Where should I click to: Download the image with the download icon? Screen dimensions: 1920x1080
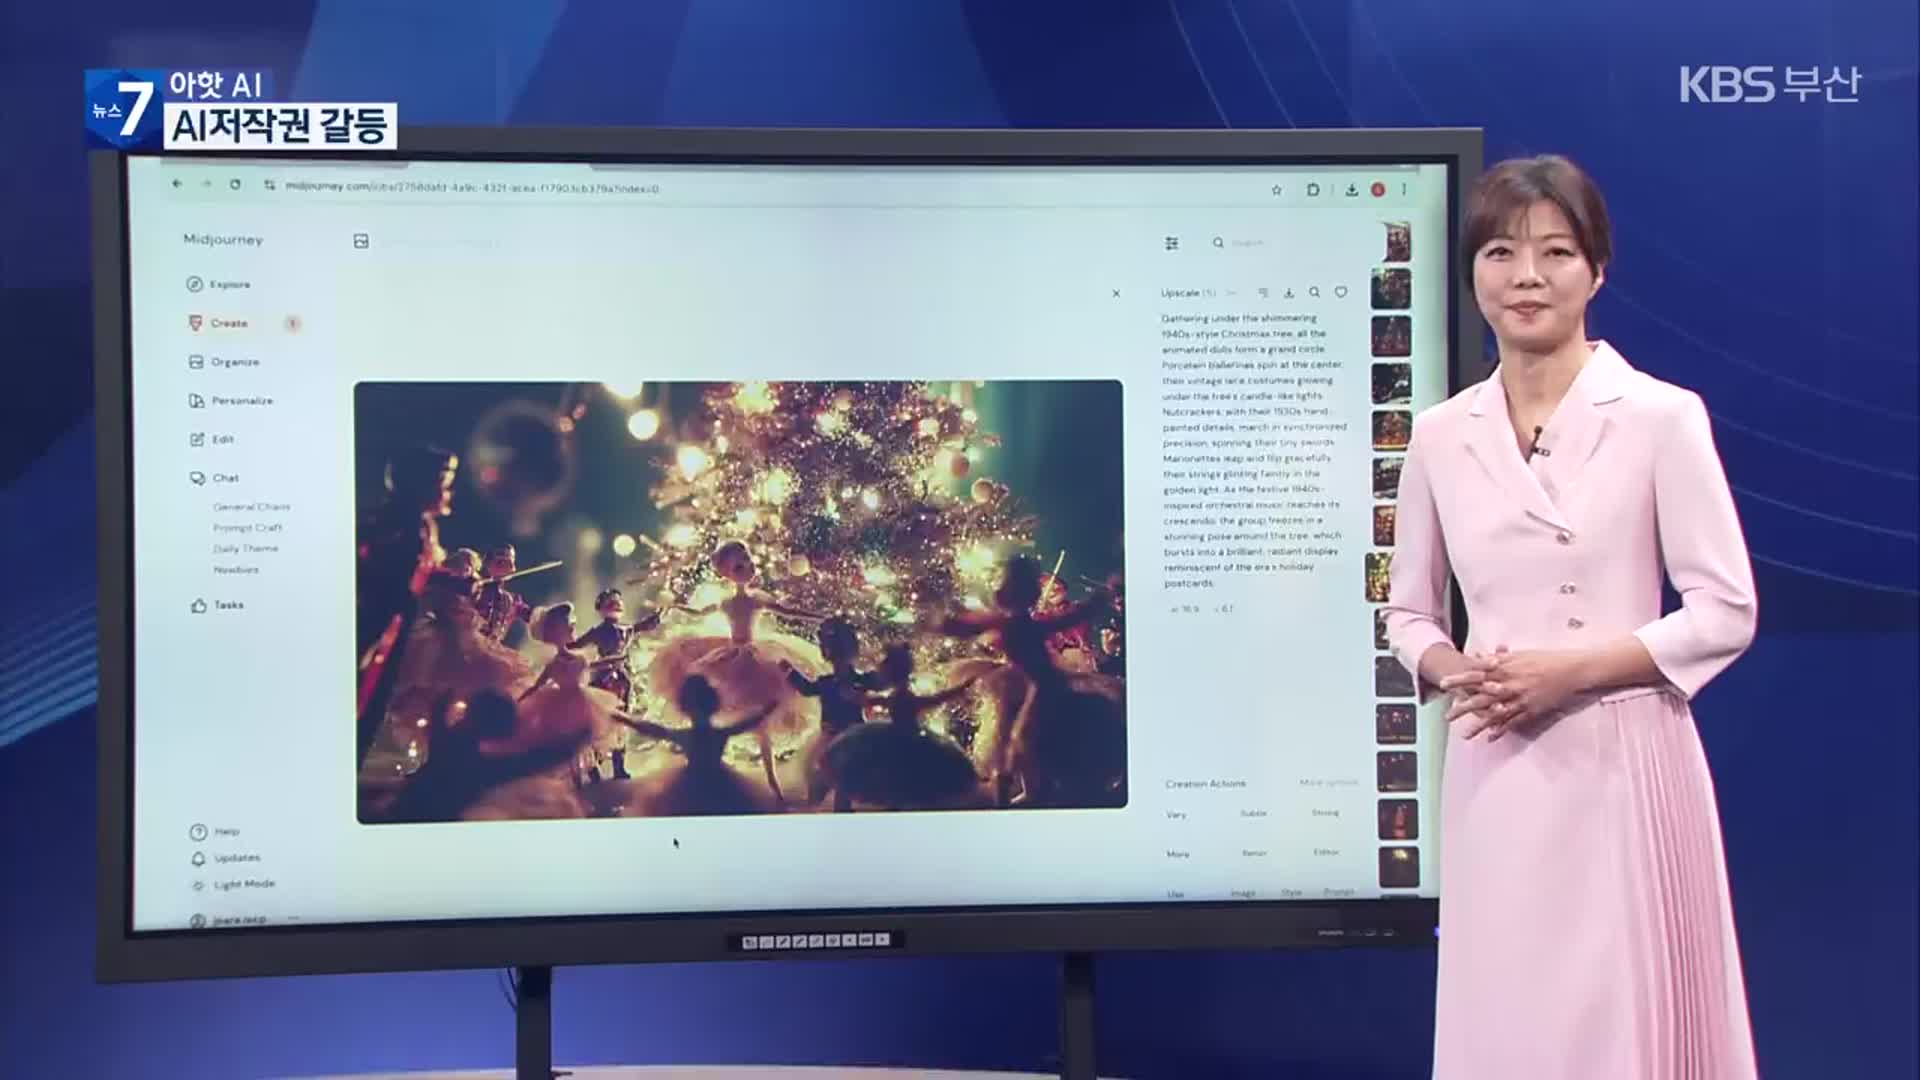click(1289, 293)
